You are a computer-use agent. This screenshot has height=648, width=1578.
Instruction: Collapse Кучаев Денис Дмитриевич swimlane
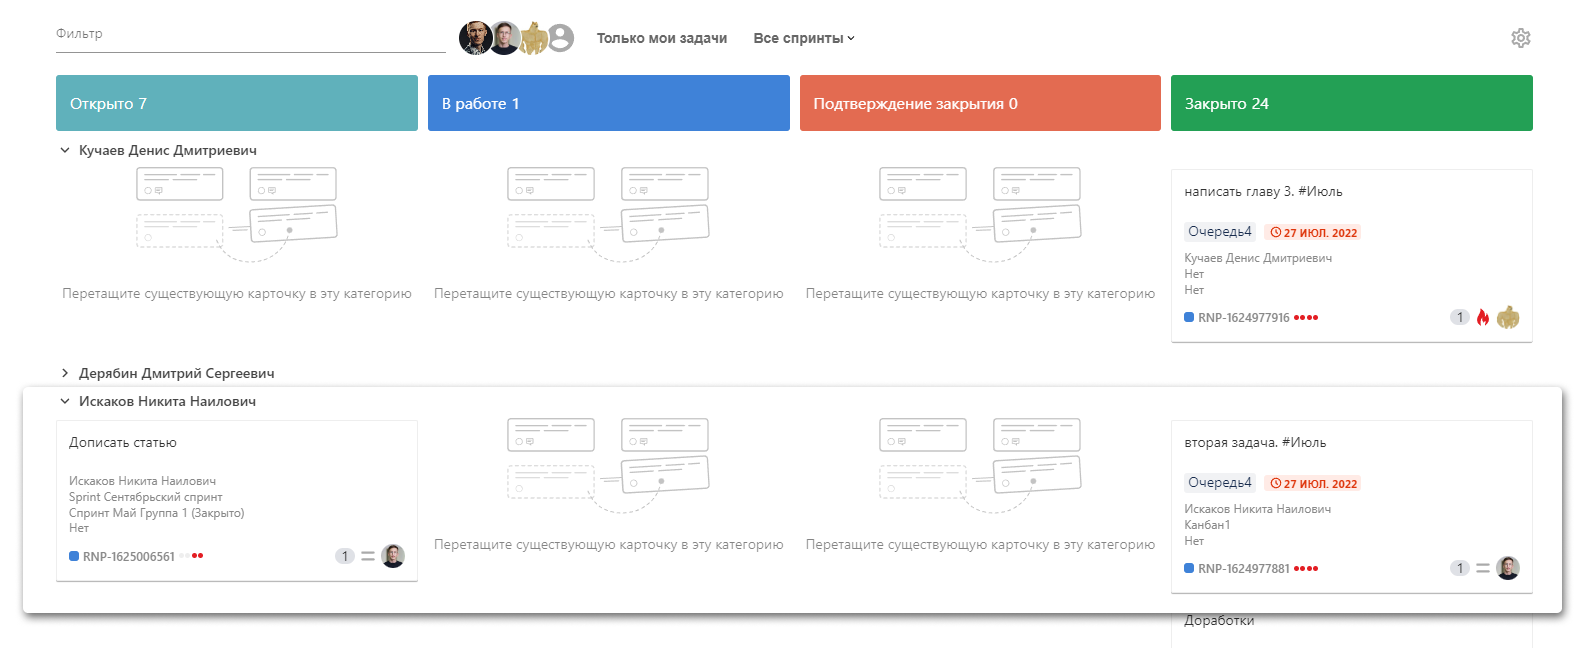65,150
